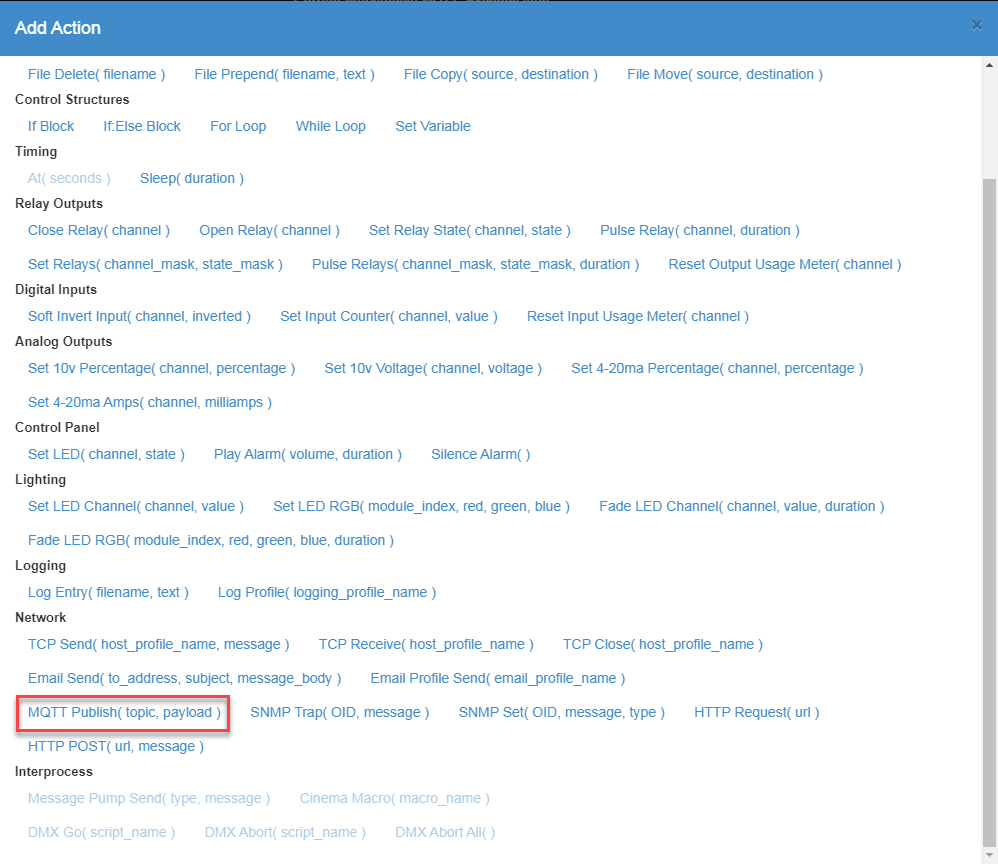The width and height of the screenshot is (998, 866).
Task: Insert a While Loop
Action: click(x=330, y=126)
